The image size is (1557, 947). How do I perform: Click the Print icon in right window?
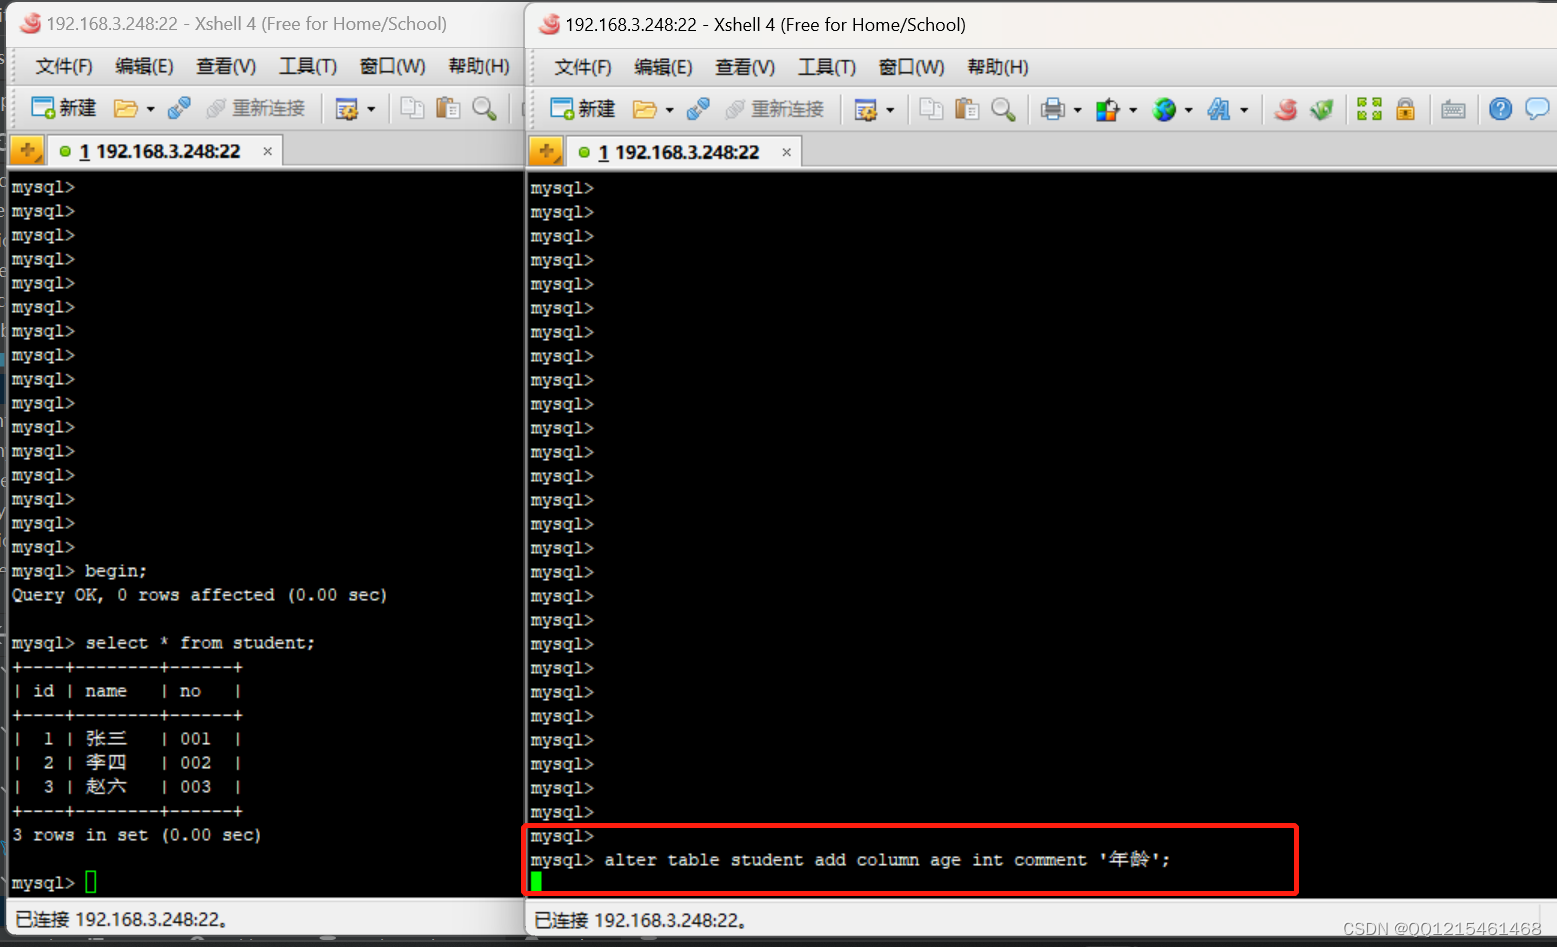[1052, 109]
